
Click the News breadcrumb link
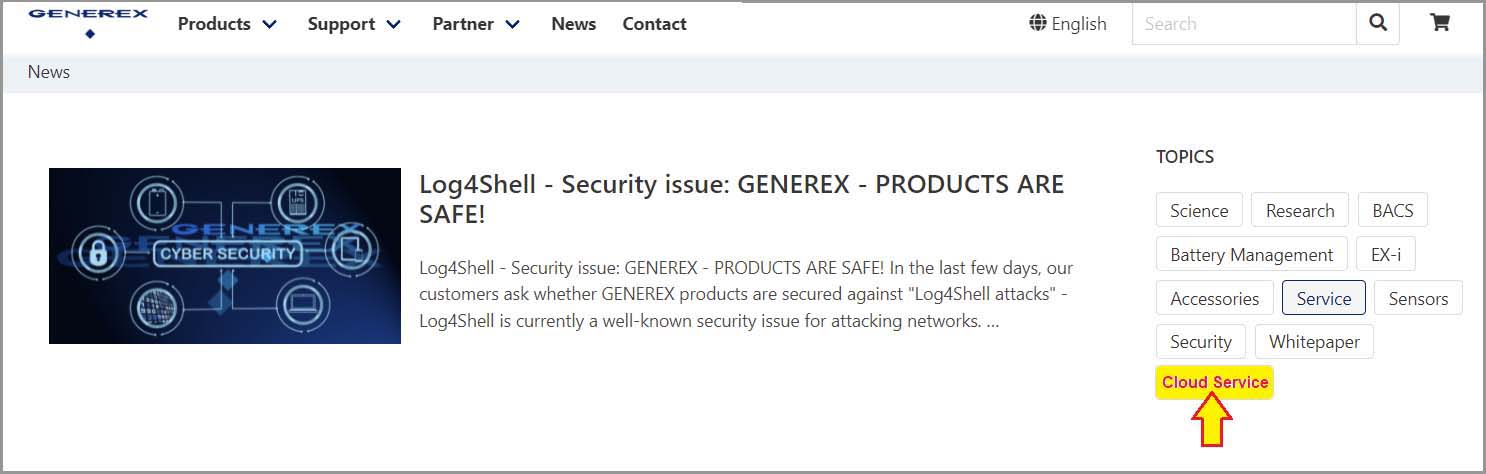click(x=49, y=72)
